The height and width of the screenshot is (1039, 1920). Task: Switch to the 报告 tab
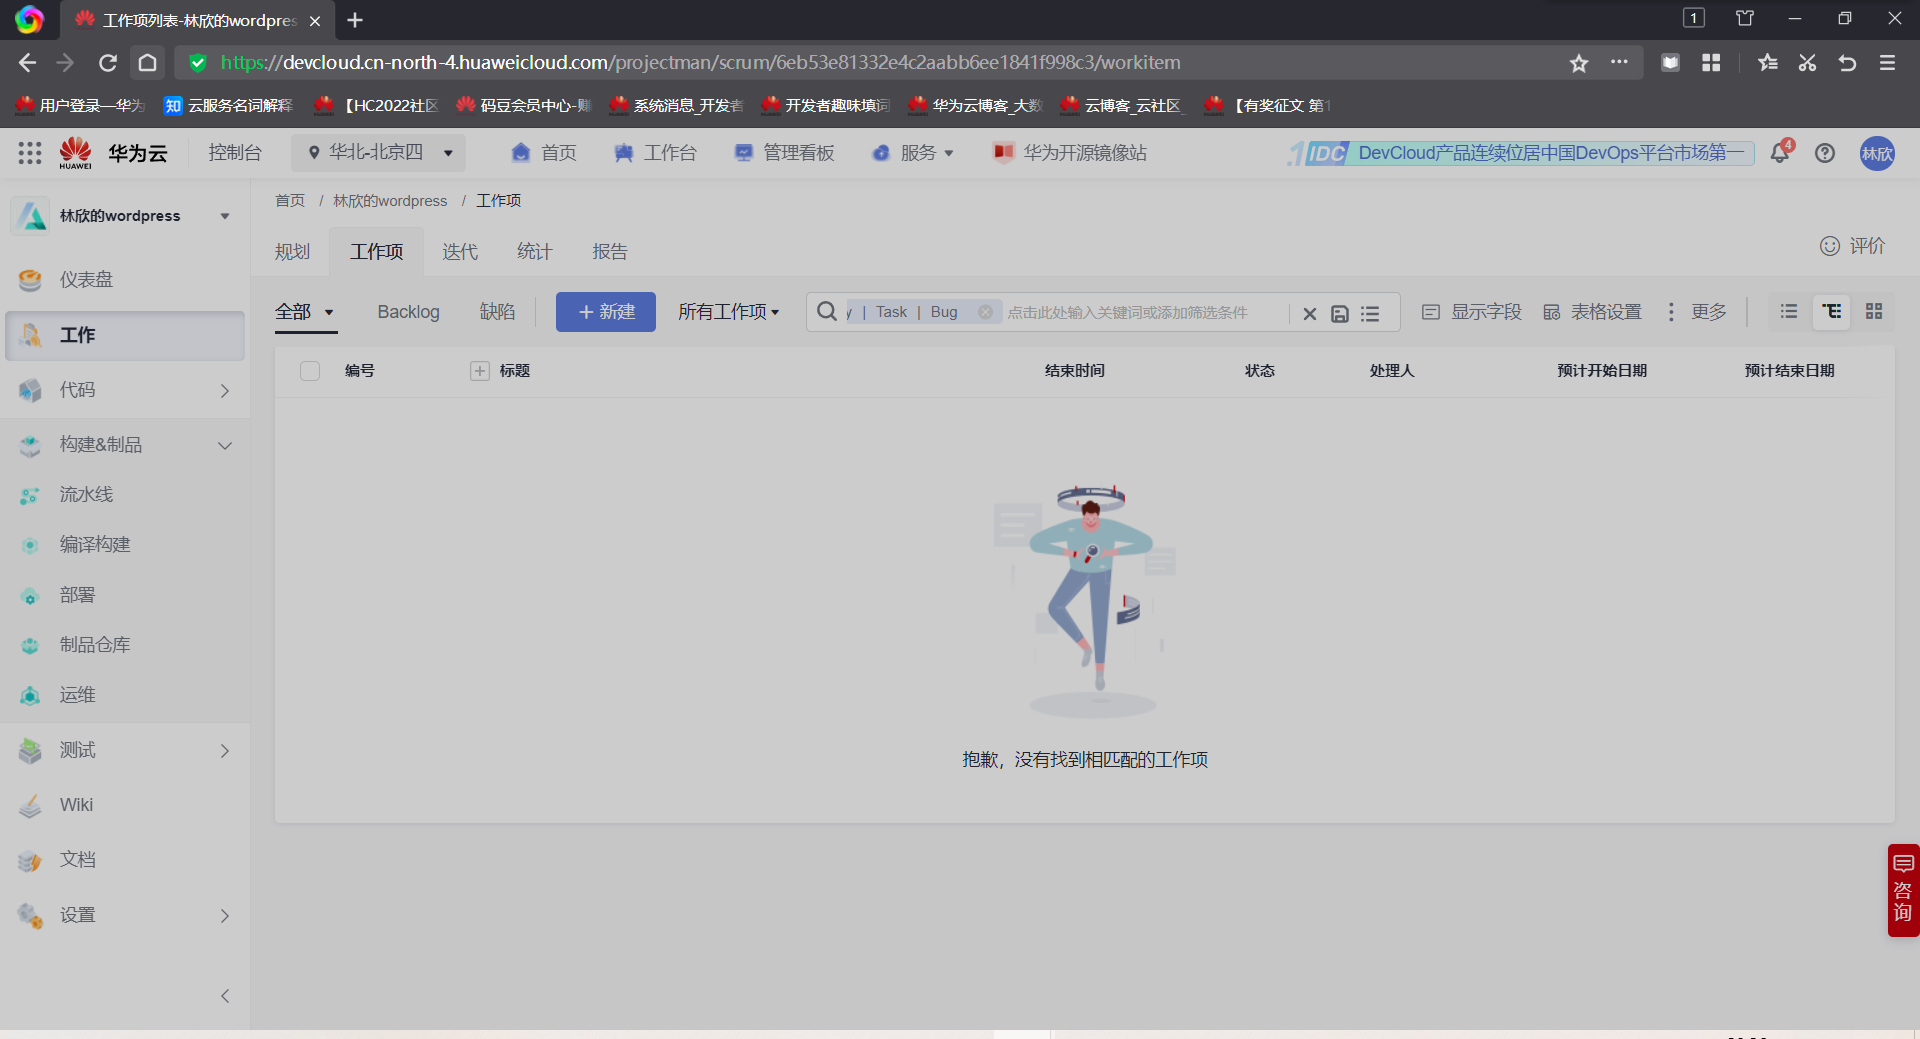pyautogui.click(x=610, y=252)
